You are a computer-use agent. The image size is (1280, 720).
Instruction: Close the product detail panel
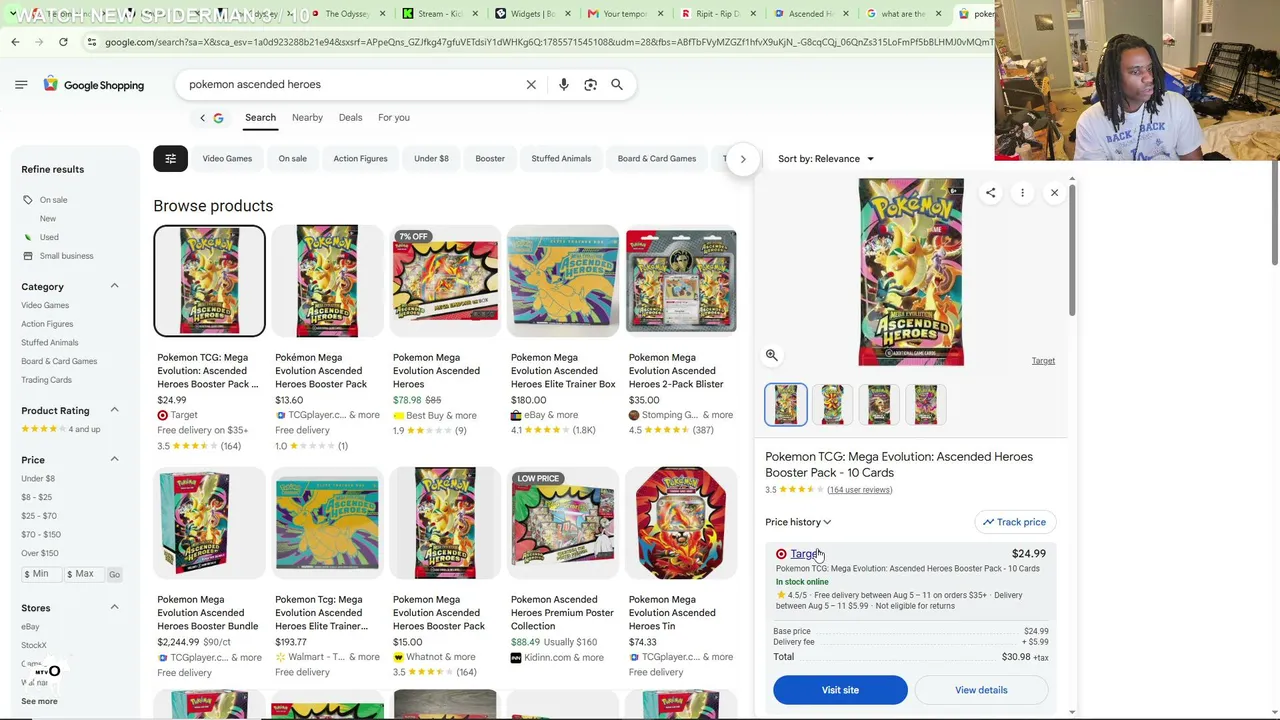point(1054,193)
